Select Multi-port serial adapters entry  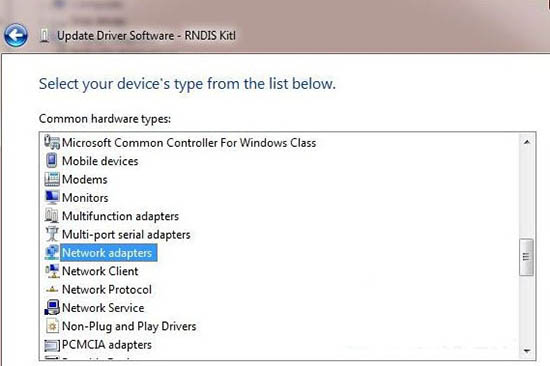coord(126,234)
